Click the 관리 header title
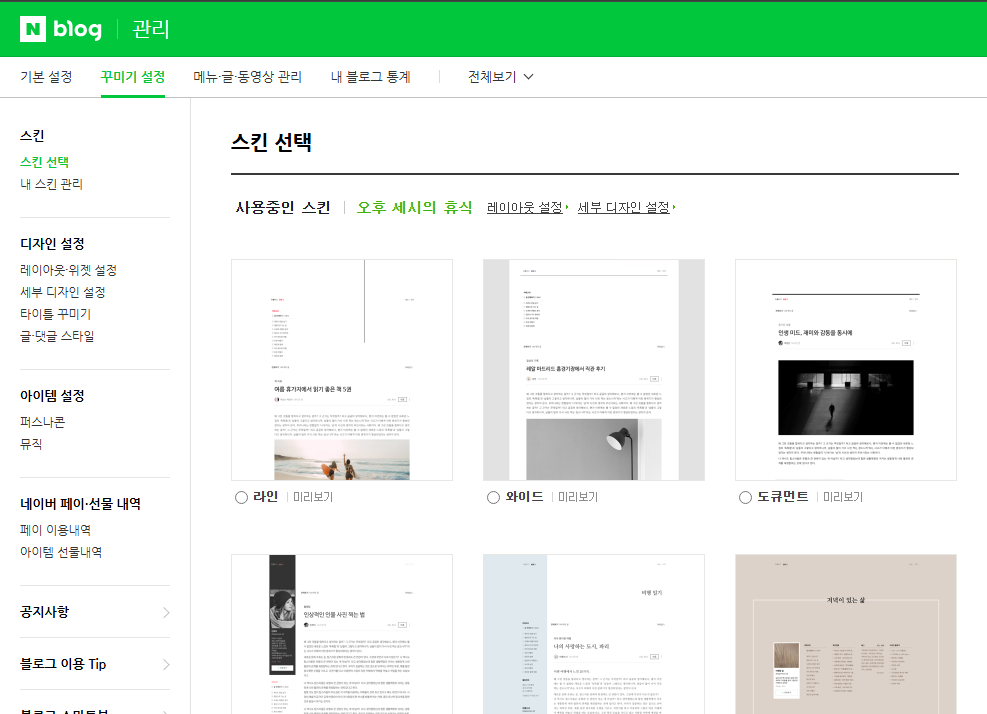Image resolution: width=987 pixels, height=714 pixels. pyautogui.click(x=150, y=29)
